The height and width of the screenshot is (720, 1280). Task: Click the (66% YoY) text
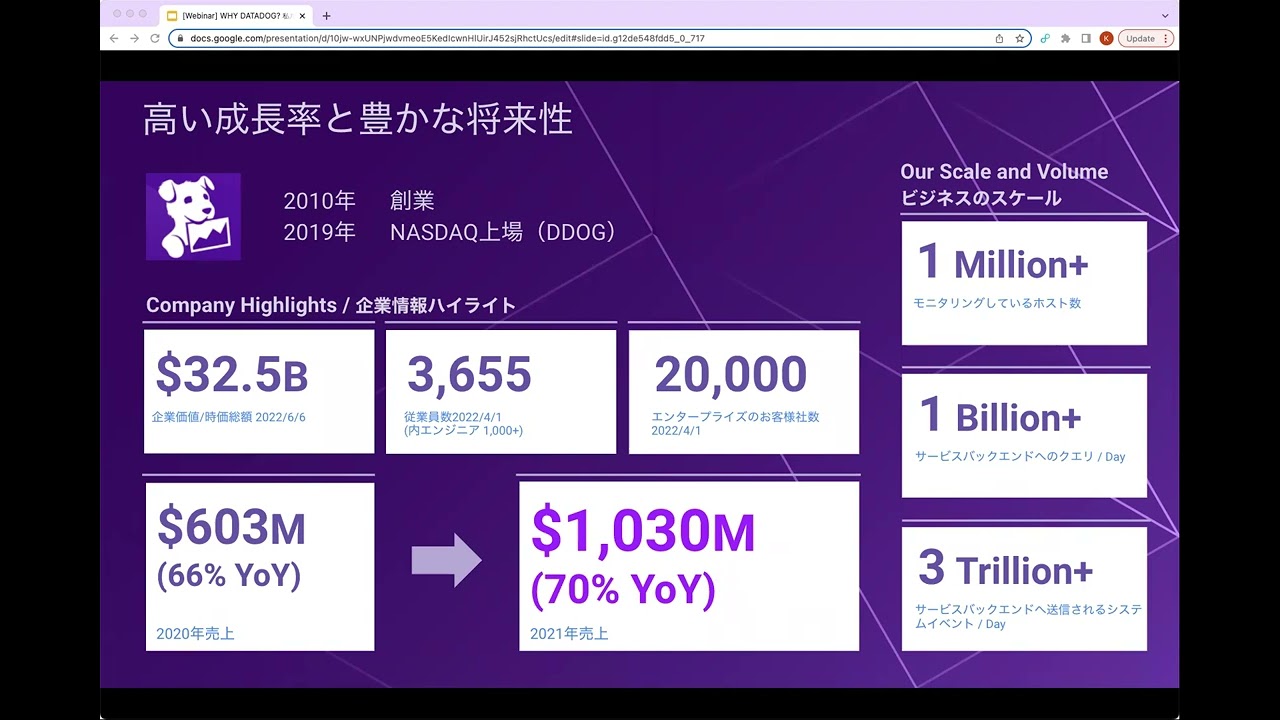[229, 575]
